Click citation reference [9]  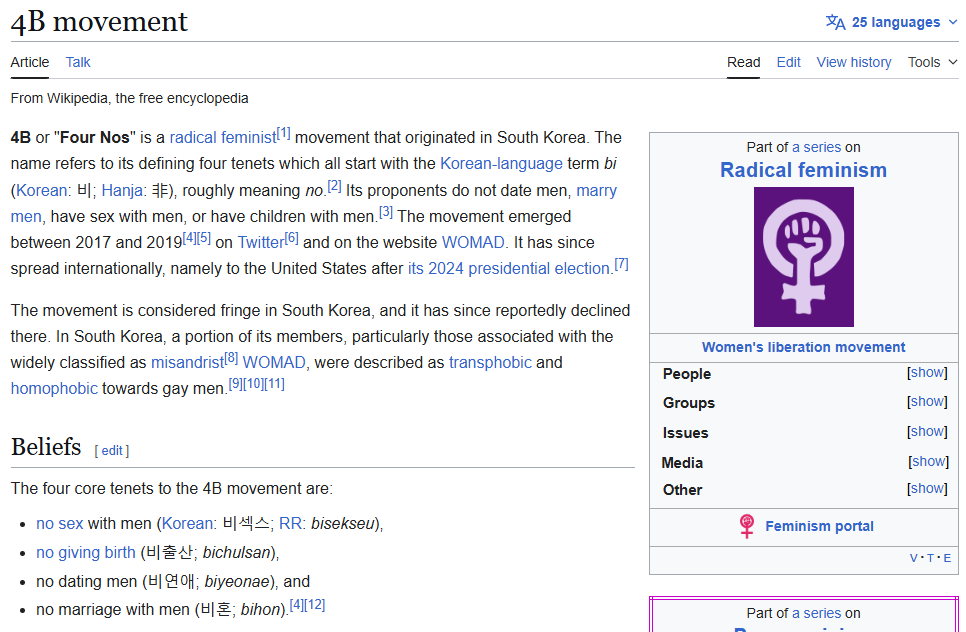235,384
